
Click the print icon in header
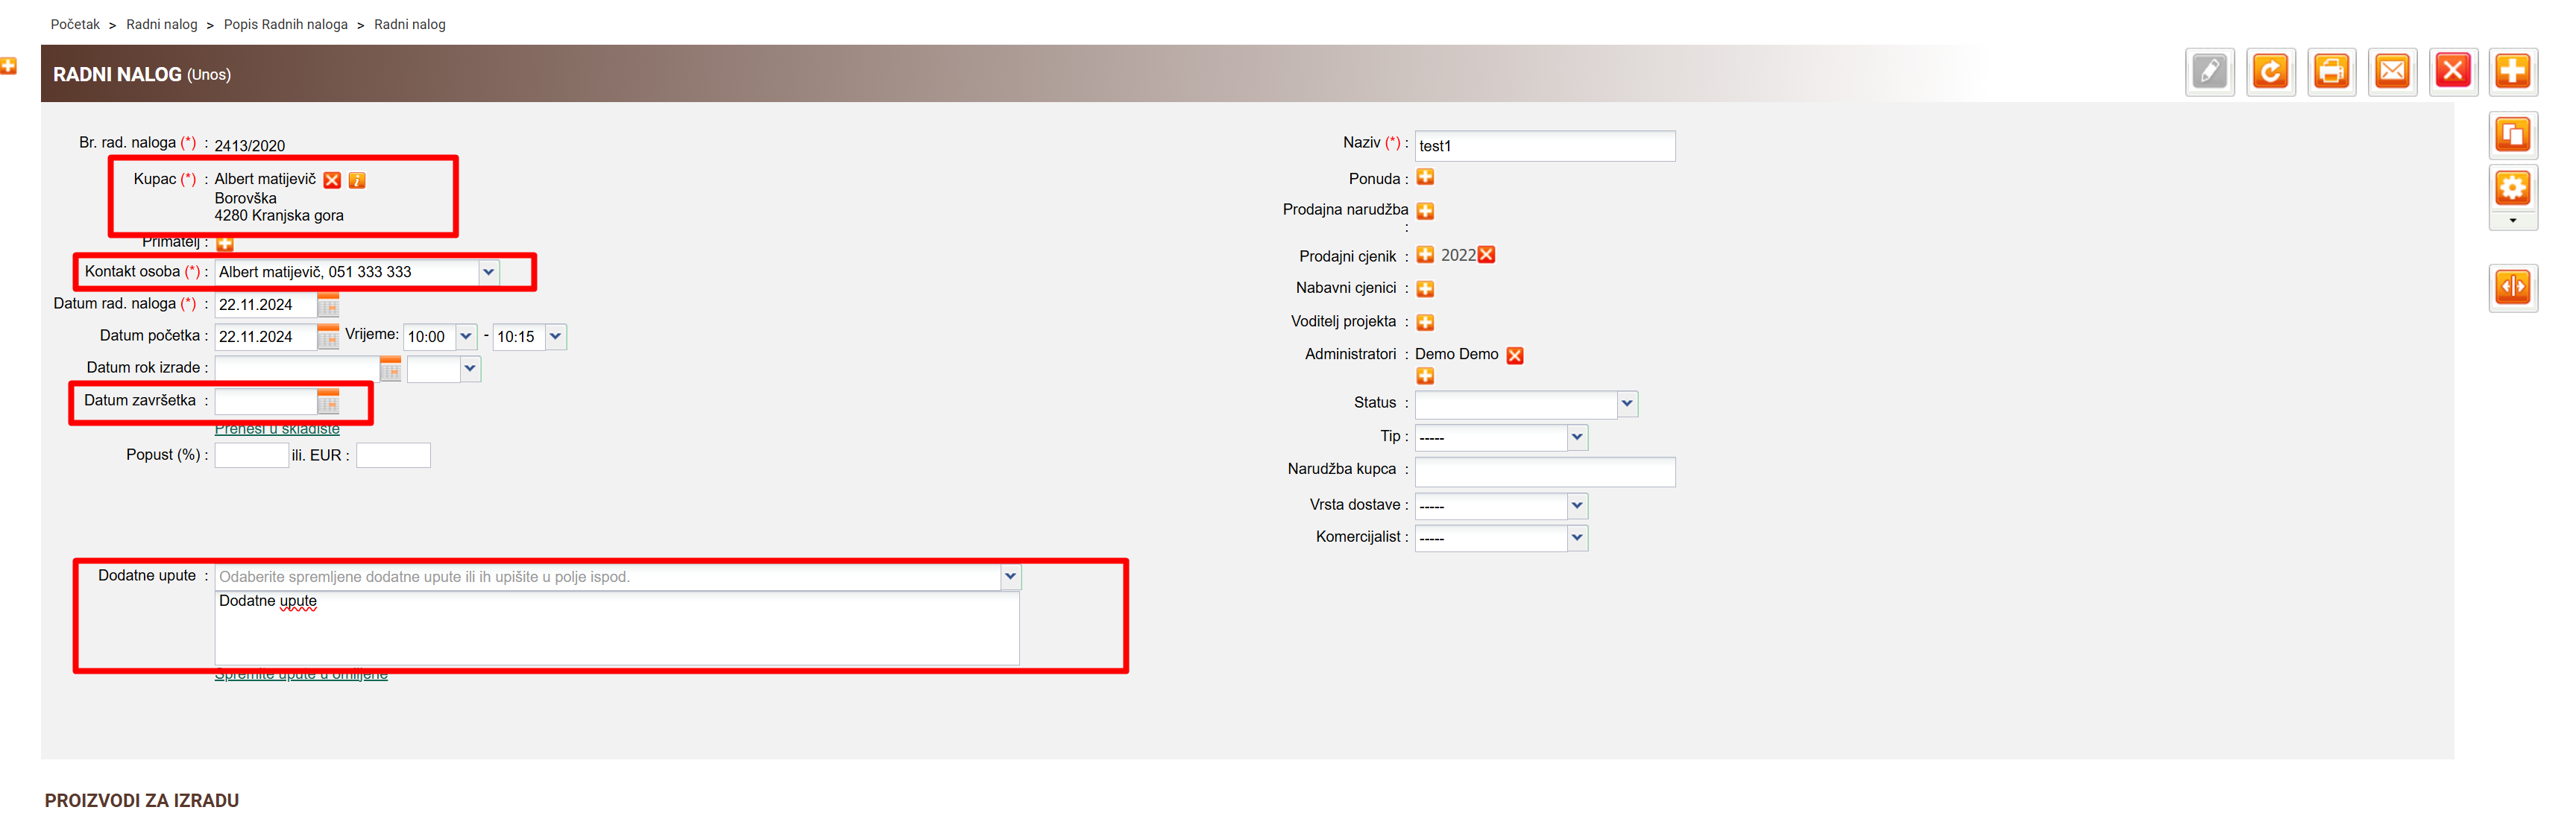(x=2331, y=72)
